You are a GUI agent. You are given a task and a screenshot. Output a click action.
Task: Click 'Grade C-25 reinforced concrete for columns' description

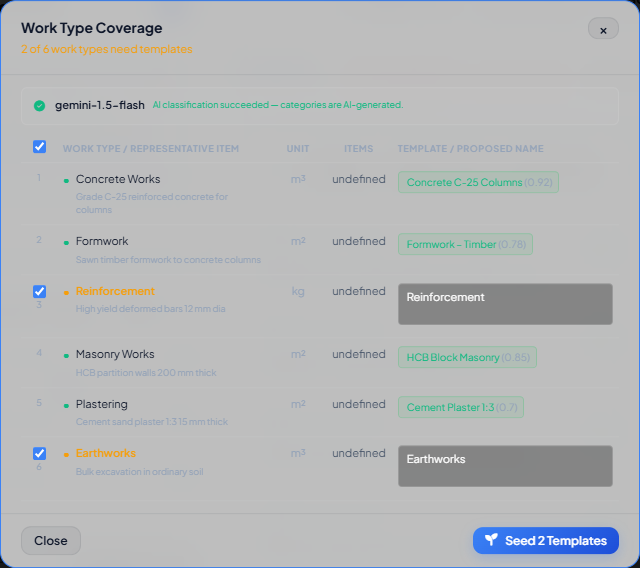point(152,203)
